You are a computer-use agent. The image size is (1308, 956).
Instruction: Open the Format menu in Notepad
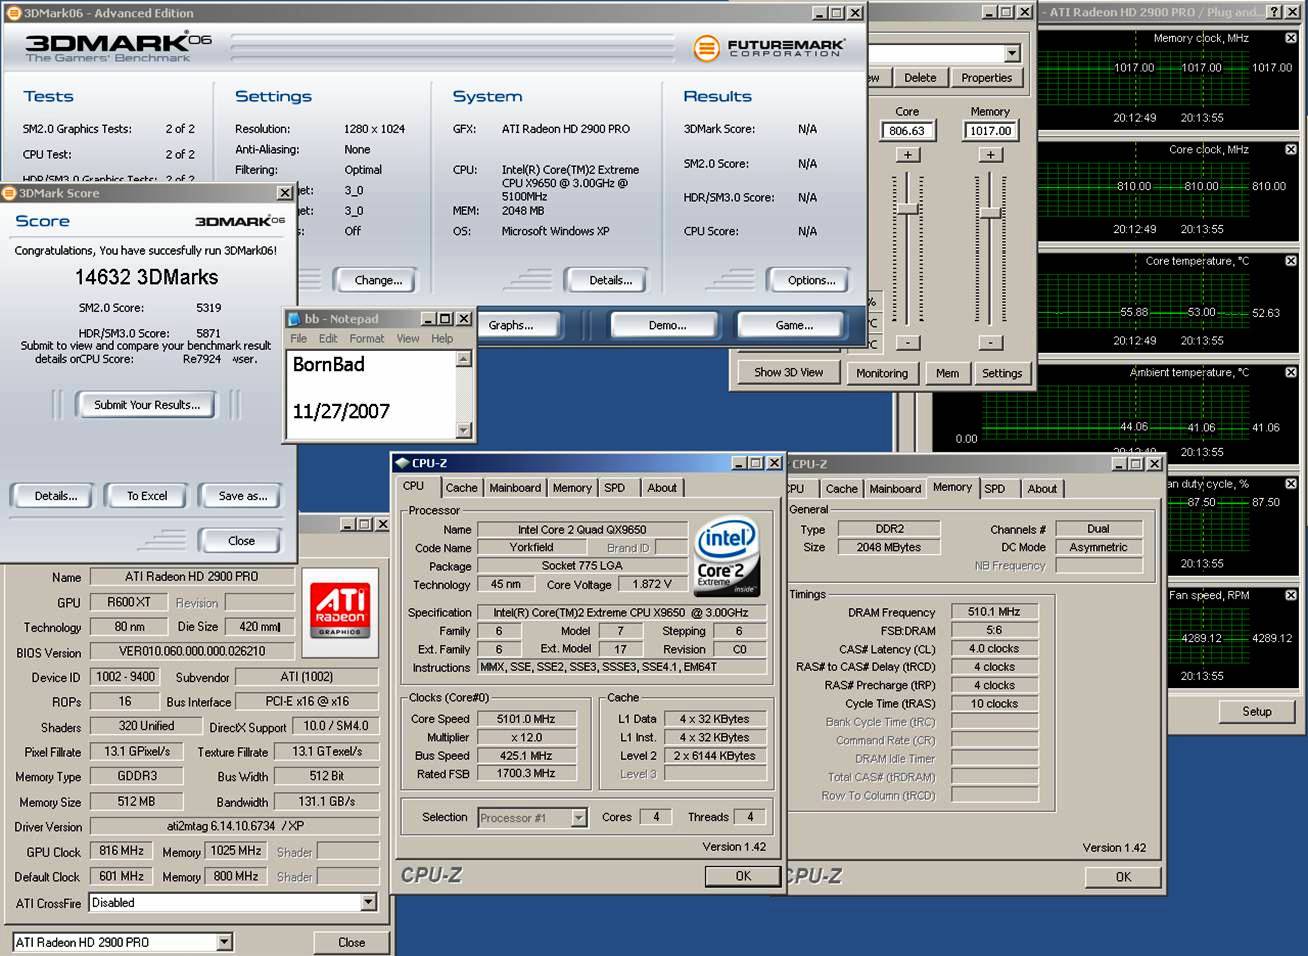click(x=367, y=339)
